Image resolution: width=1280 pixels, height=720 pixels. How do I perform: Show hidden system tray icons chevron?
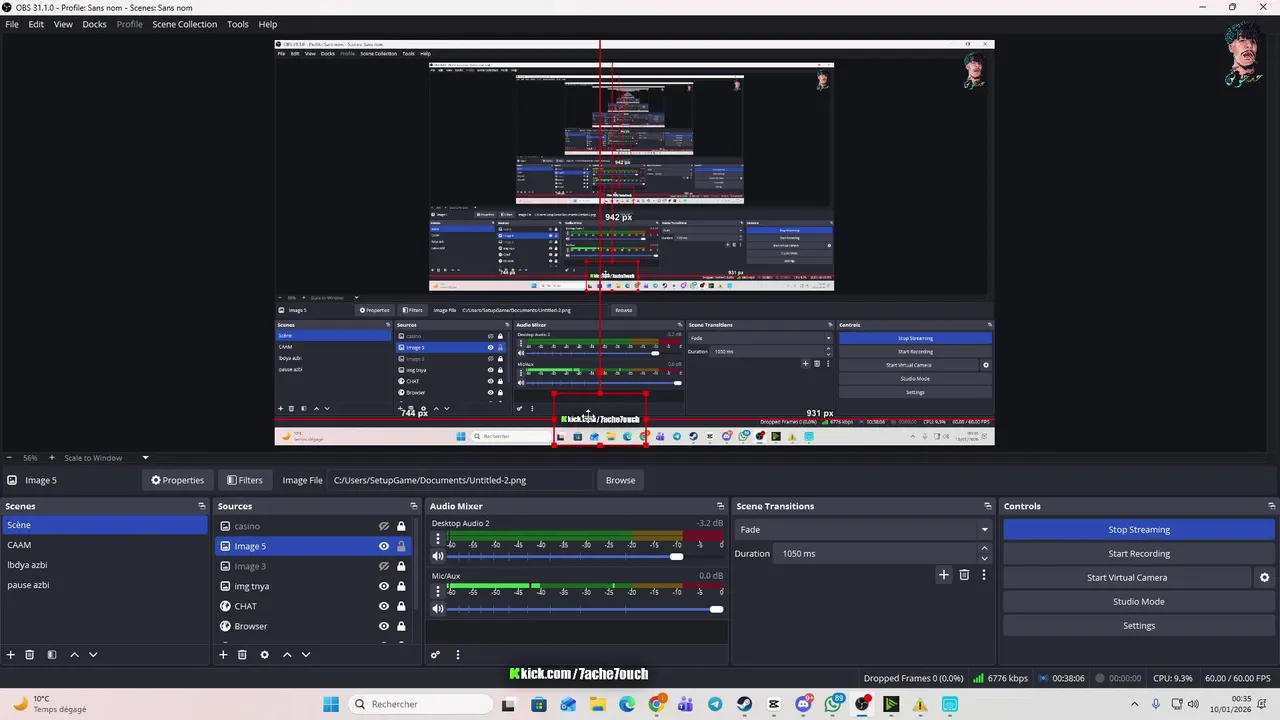coord(1134,704)
